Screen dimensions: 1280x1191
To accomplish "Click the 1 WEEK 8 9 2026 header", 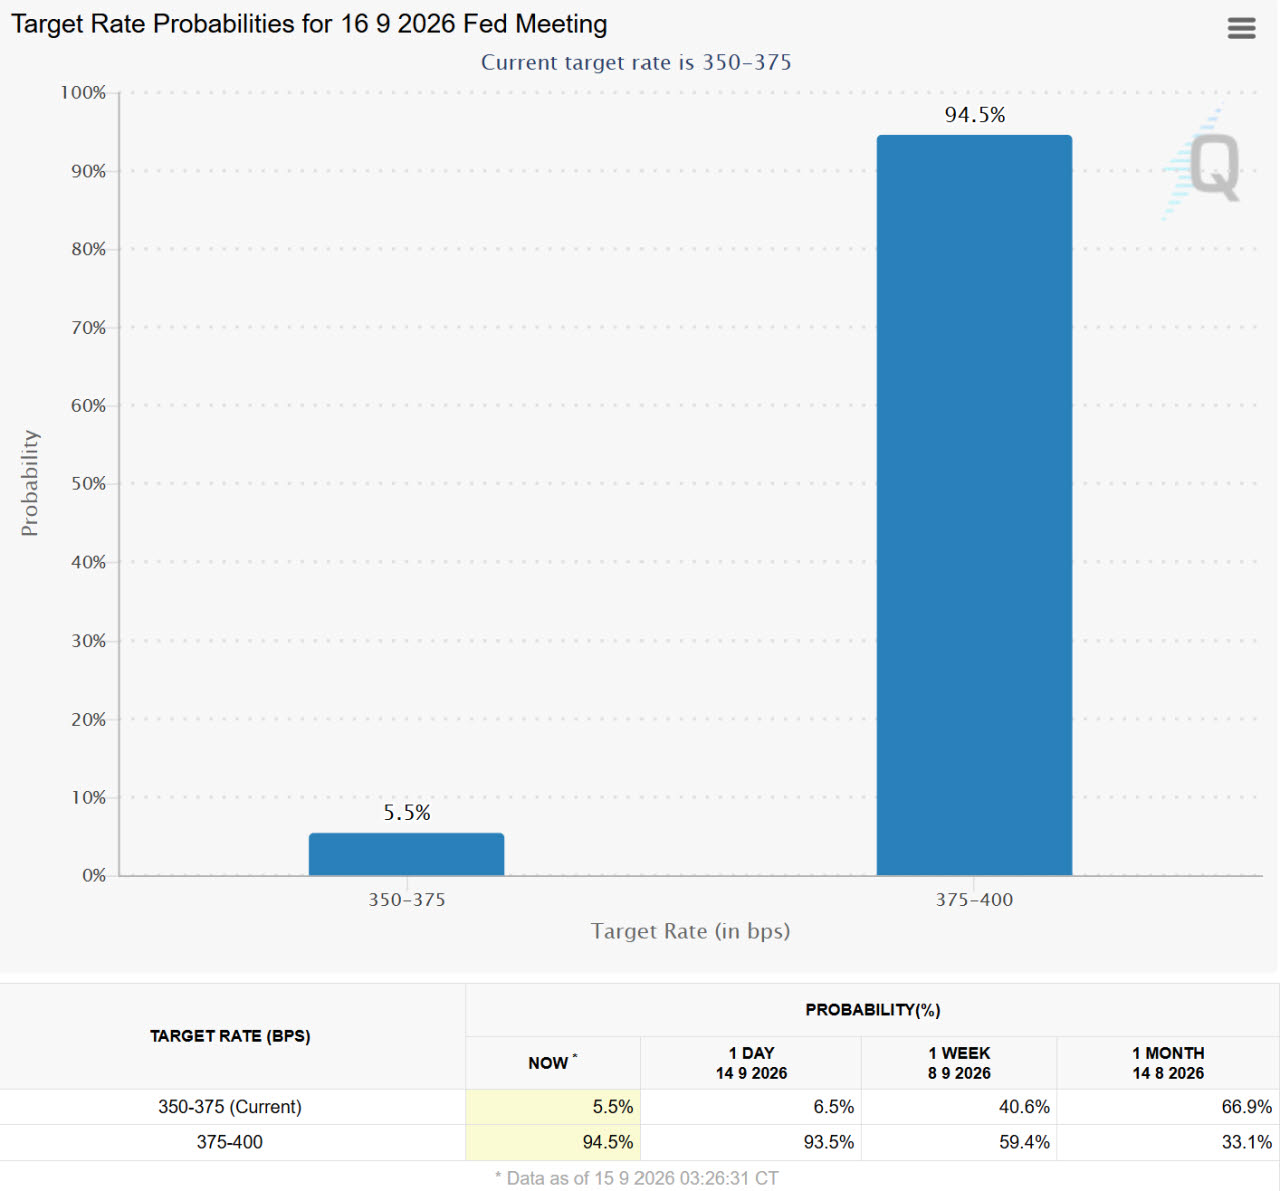I will pos(959,1063).
